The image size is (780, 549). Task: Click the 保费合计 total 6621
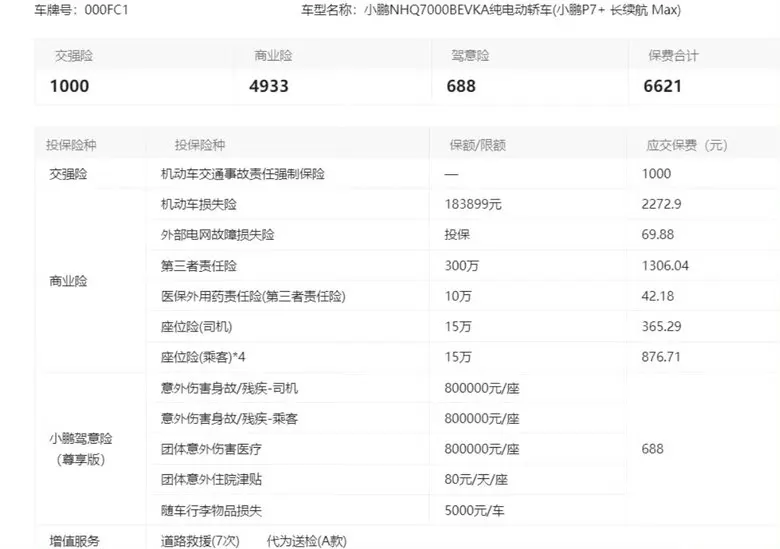click(663, 86)
